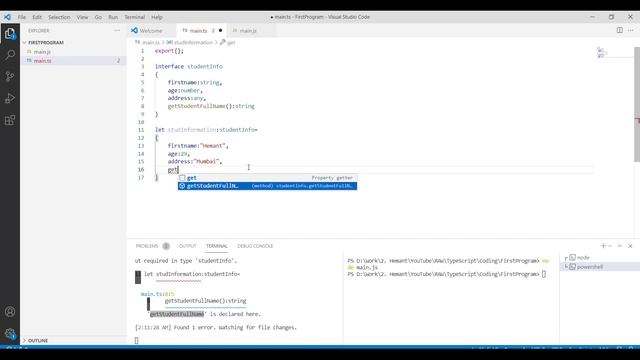Screen dimensions: 640x360
Task: Expand the OUTLINE section
Action: (x=38, y=340)
